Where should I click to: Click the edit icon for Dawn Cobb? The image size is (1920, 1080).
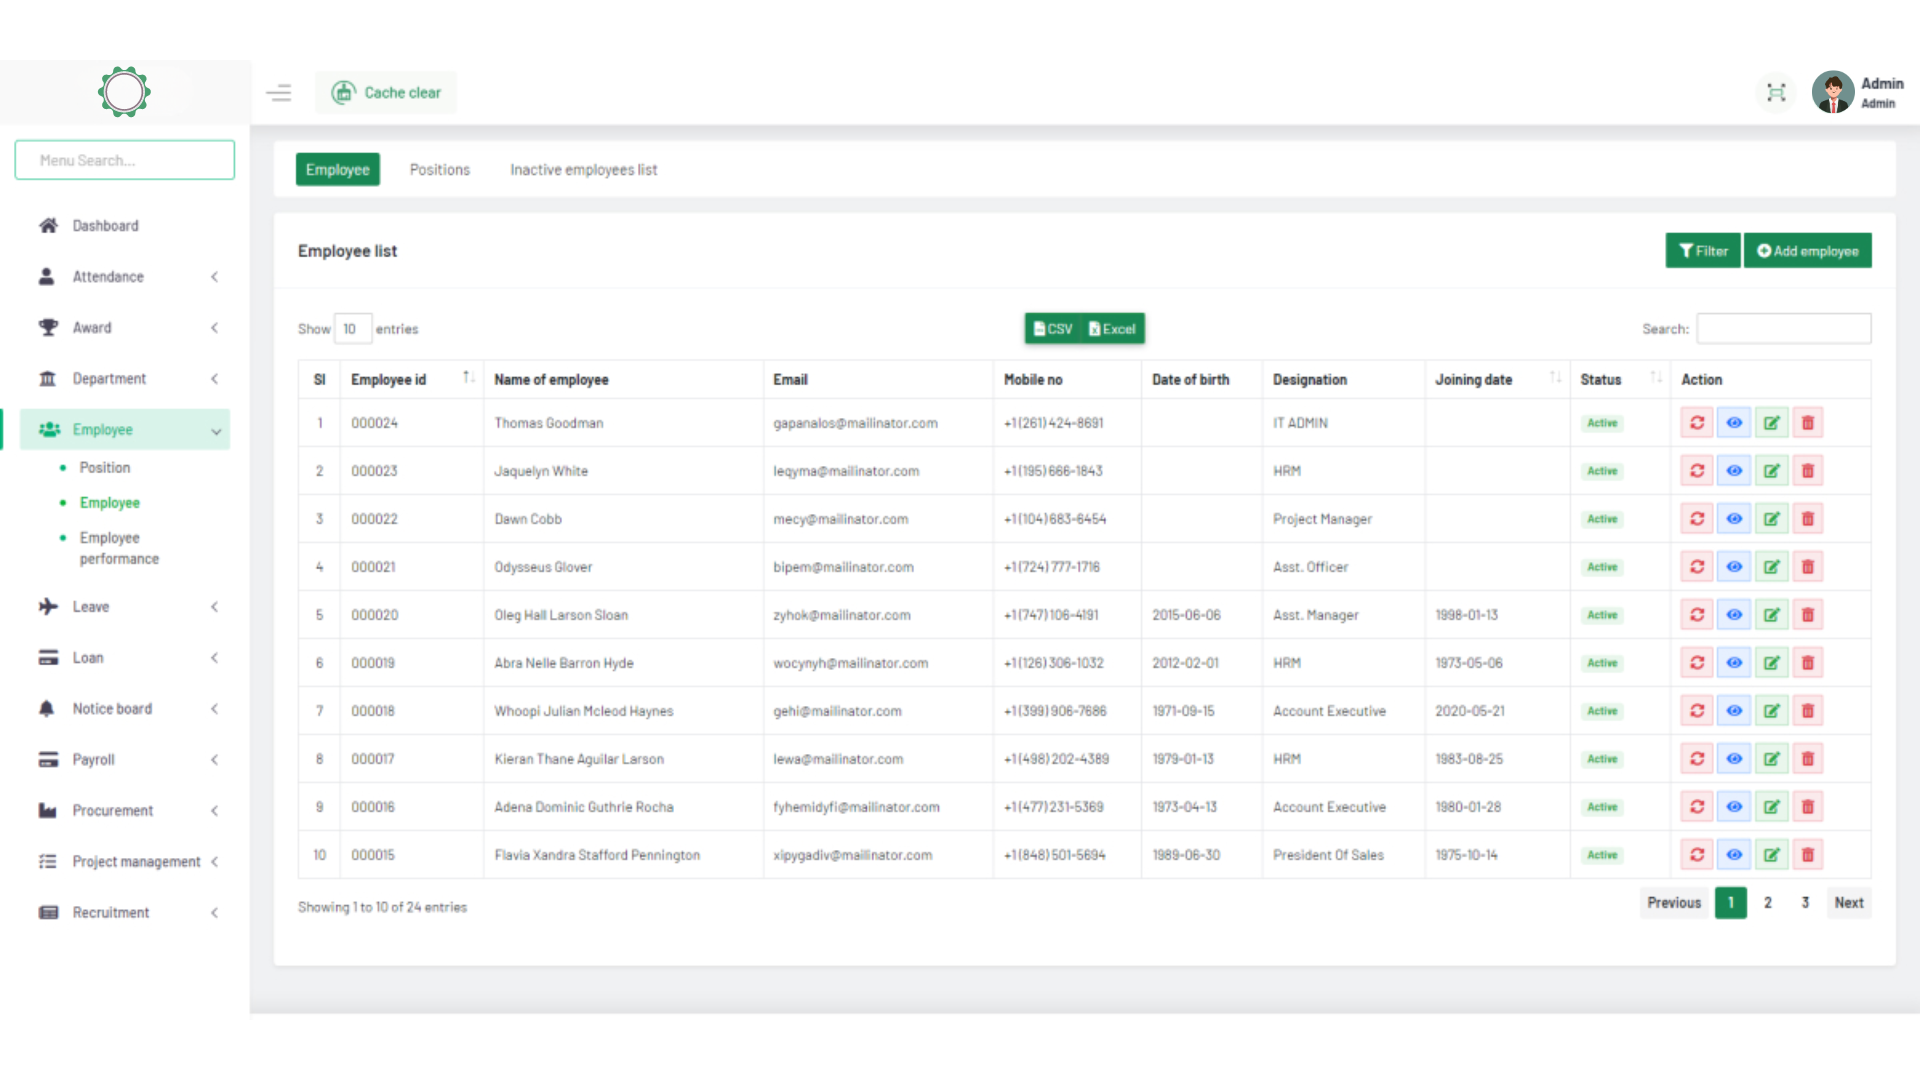[1771, 519]
